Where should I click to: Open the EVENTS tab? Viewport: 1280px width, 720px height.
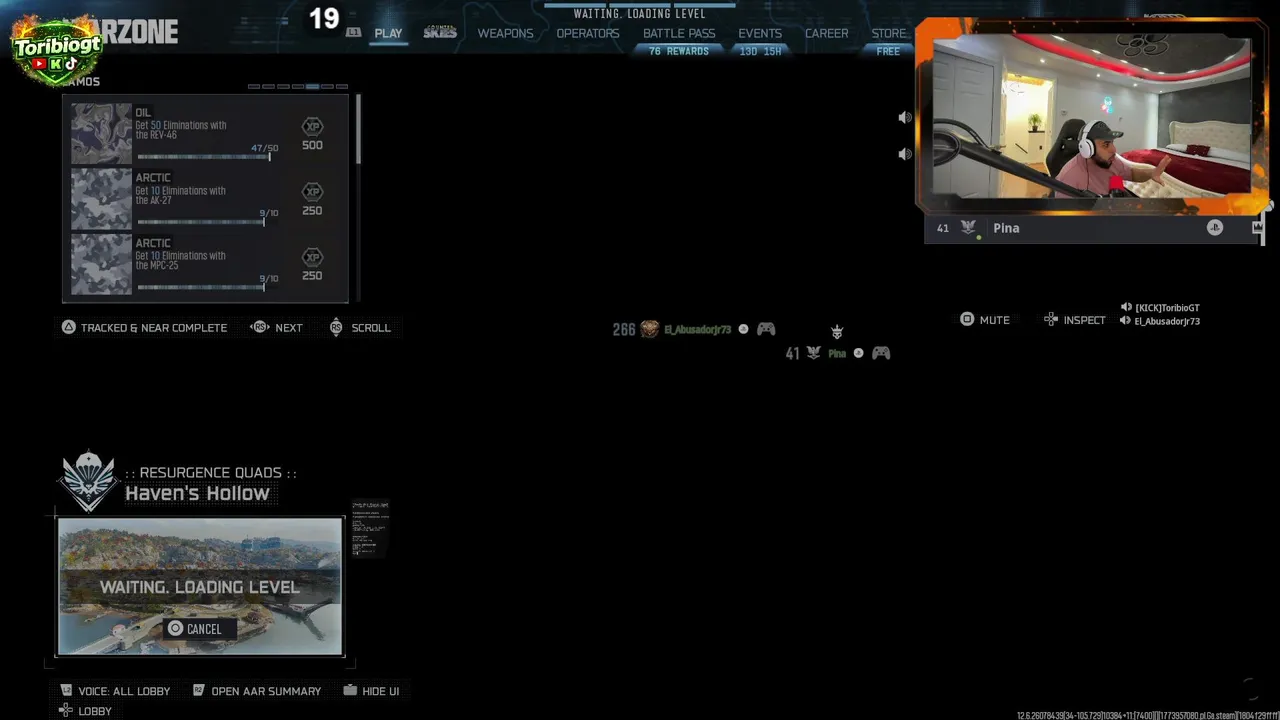pos(760,33)
